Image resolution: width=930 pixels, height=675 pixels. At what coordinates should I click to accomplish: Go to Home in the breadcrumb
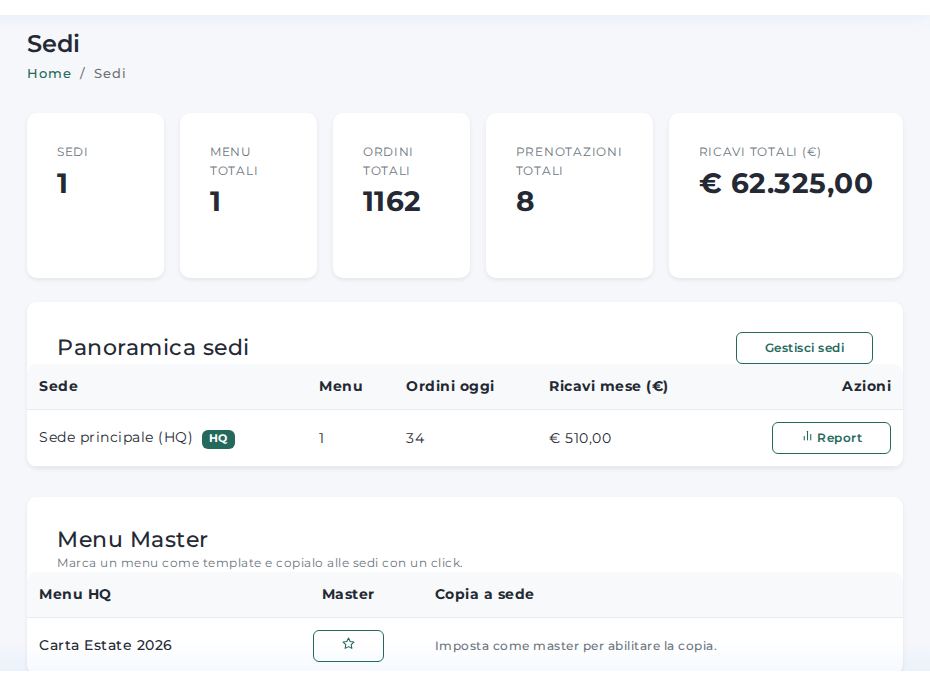[49, 74]
